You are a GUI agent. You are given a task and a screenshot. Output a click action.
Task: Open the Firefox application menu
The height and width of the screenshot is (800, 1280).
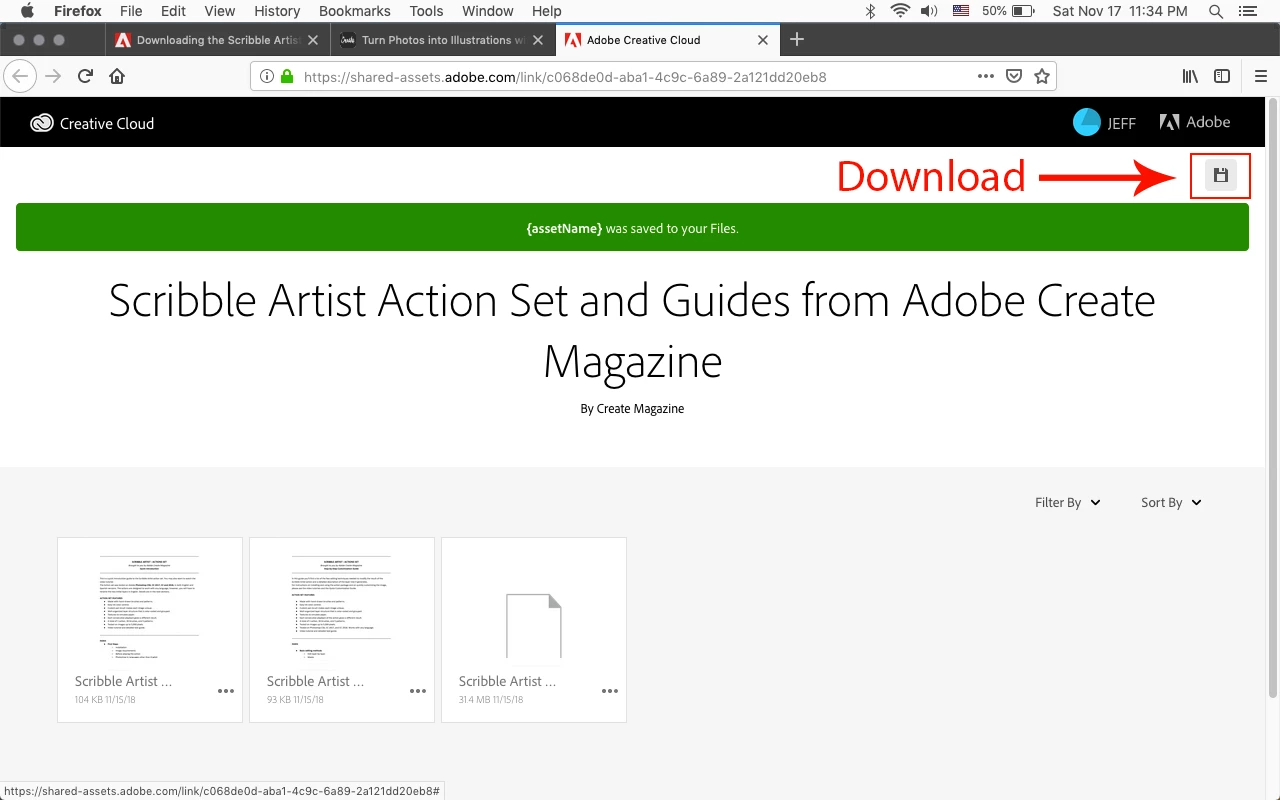pos(77,11)
